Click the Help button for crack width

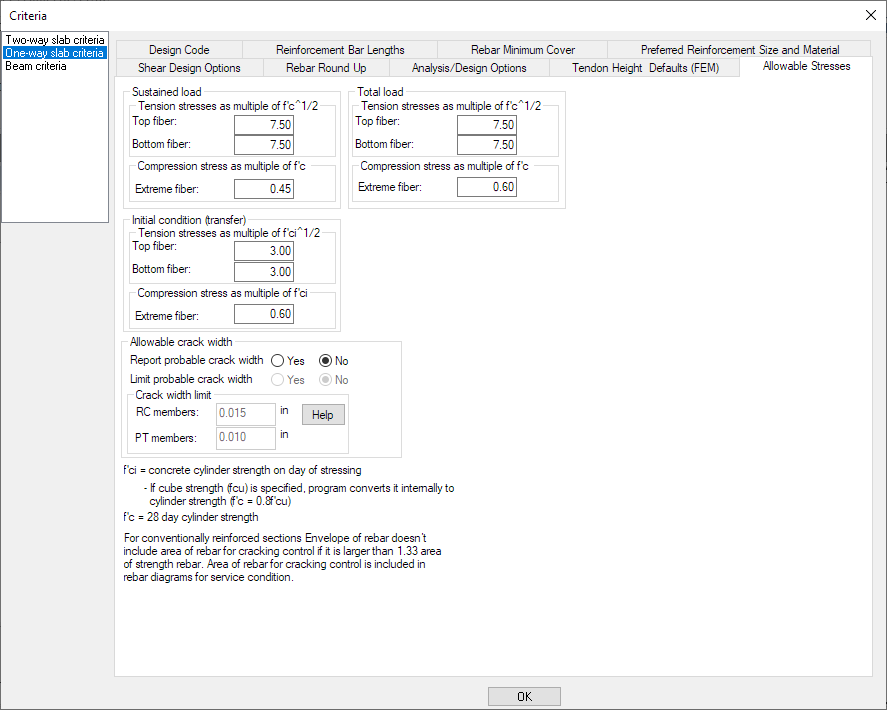pyautogui.click(x=323, y=415)
